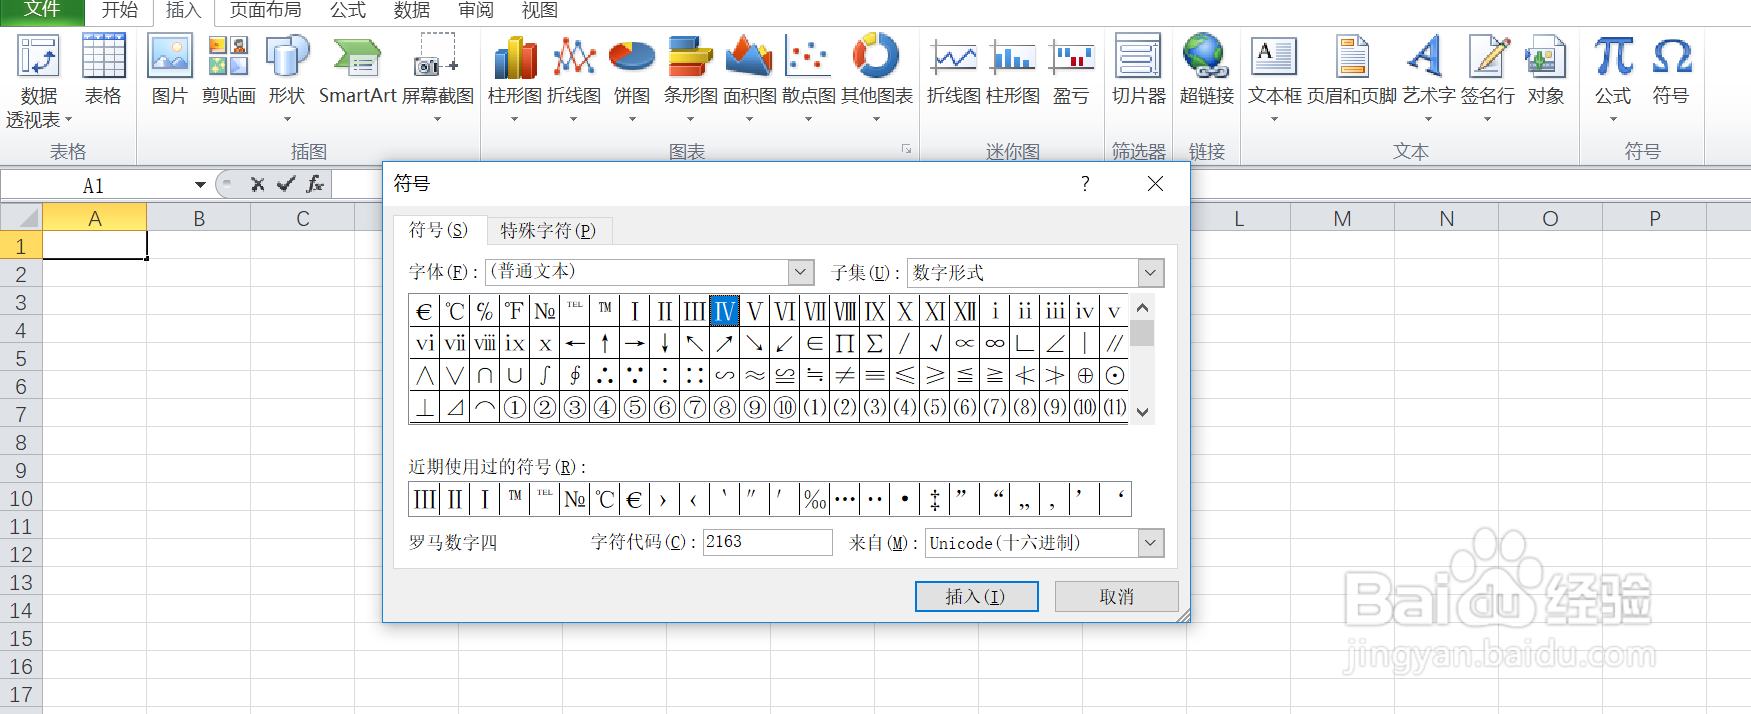This screenshot has width=1751, height=714.
Task: Select the circled number ① symbol
Action: tap(515, 407)
